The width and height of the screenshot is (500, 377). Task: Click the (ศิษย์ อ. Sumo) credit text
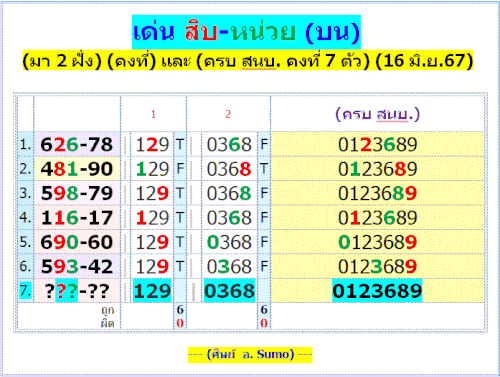point(250,354)
